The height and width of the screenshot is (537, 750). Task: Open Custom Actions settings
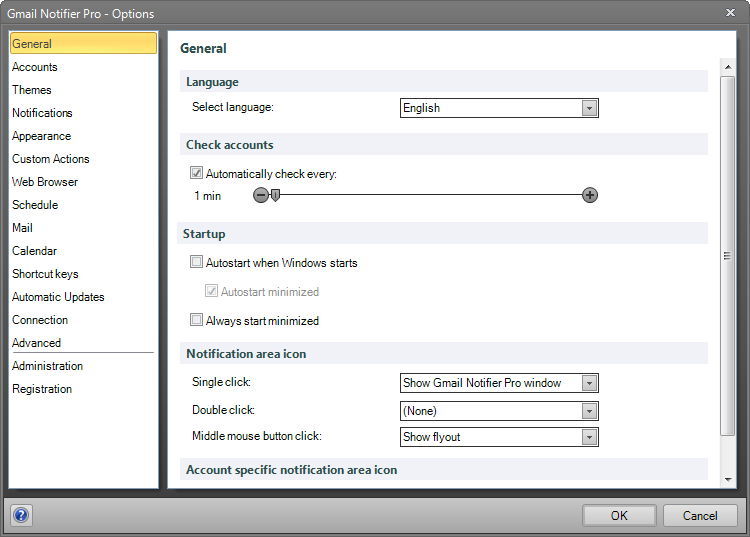tap(50, 159)
